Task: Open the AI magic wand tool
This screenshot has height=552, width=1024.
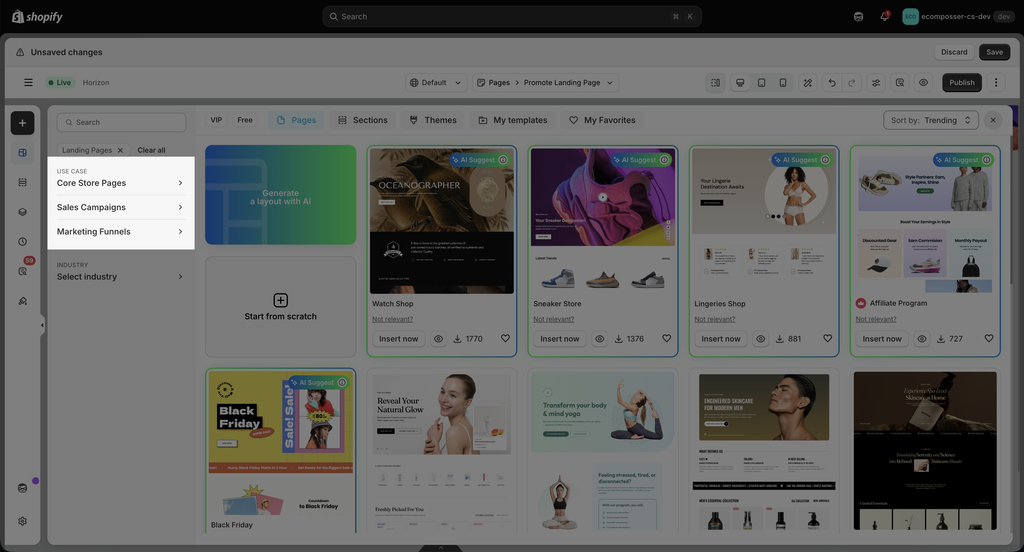Action: [x=808, y=82]
